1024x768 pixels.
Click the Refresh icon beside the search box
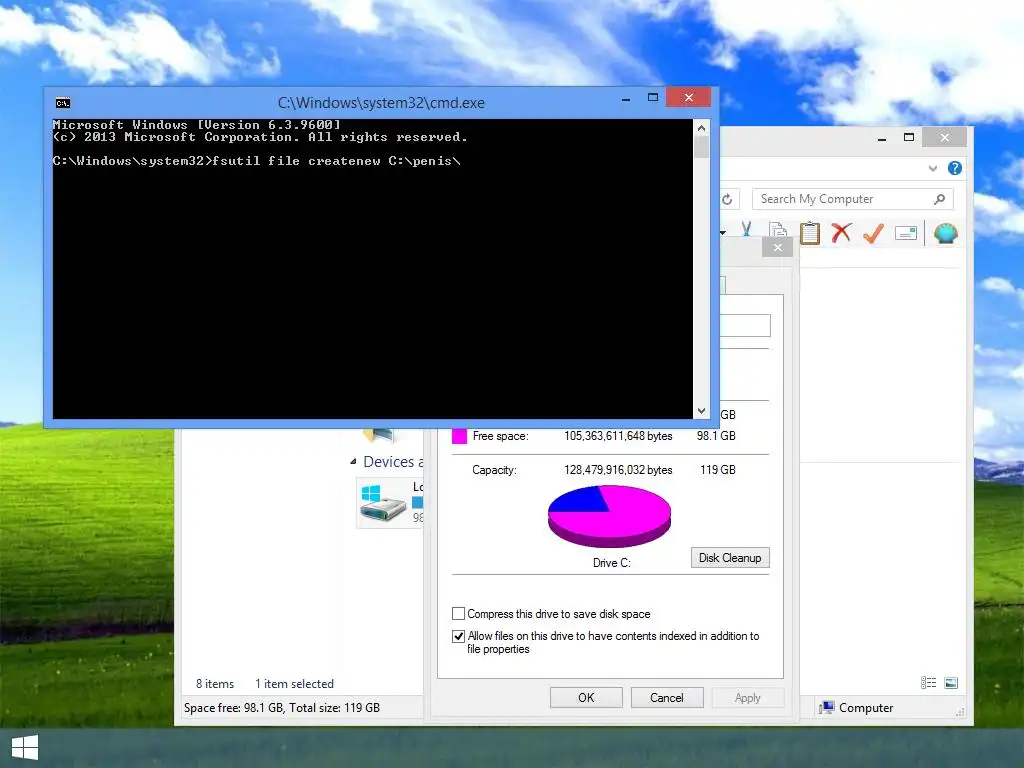click(727, 199)
